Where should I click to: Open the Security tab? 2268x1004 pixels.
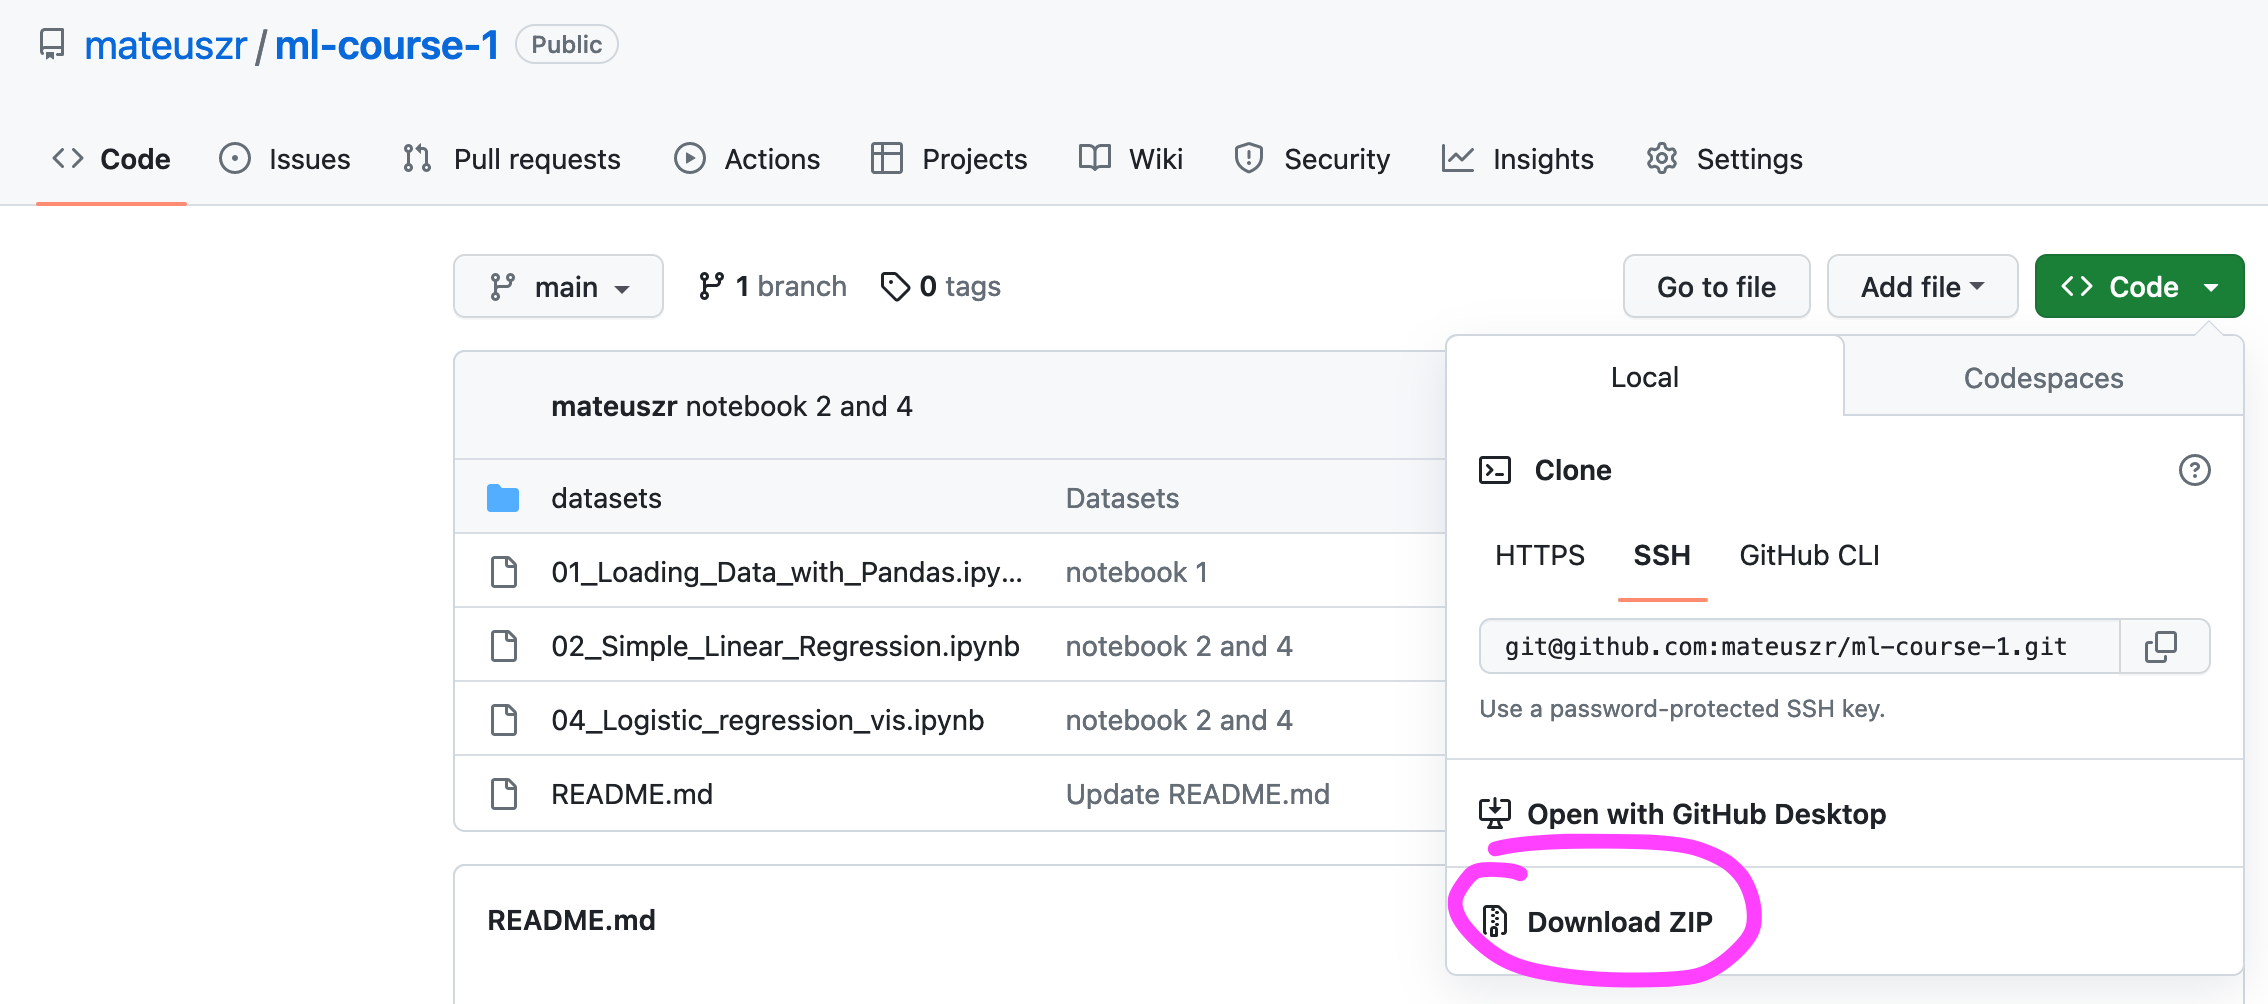pos(1312,159)
